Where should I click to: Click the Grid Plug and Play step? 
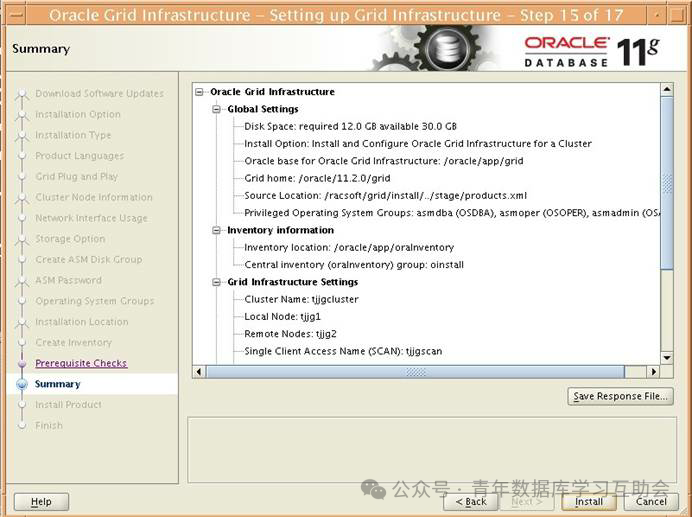coord(77,176)
